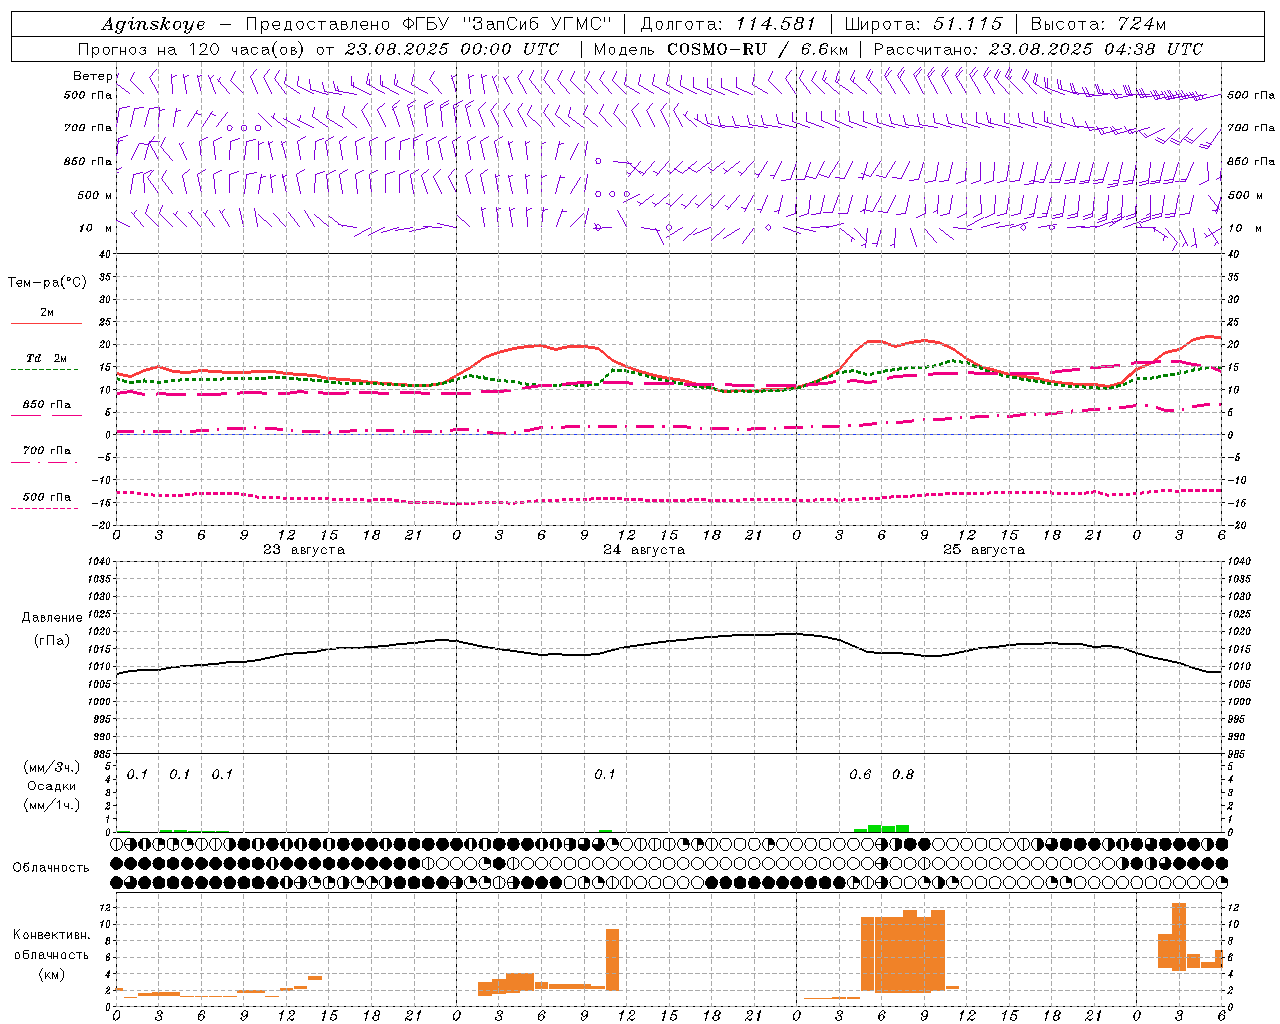
Task: Click the Давление pressure panel label
Action: [52, 618]
